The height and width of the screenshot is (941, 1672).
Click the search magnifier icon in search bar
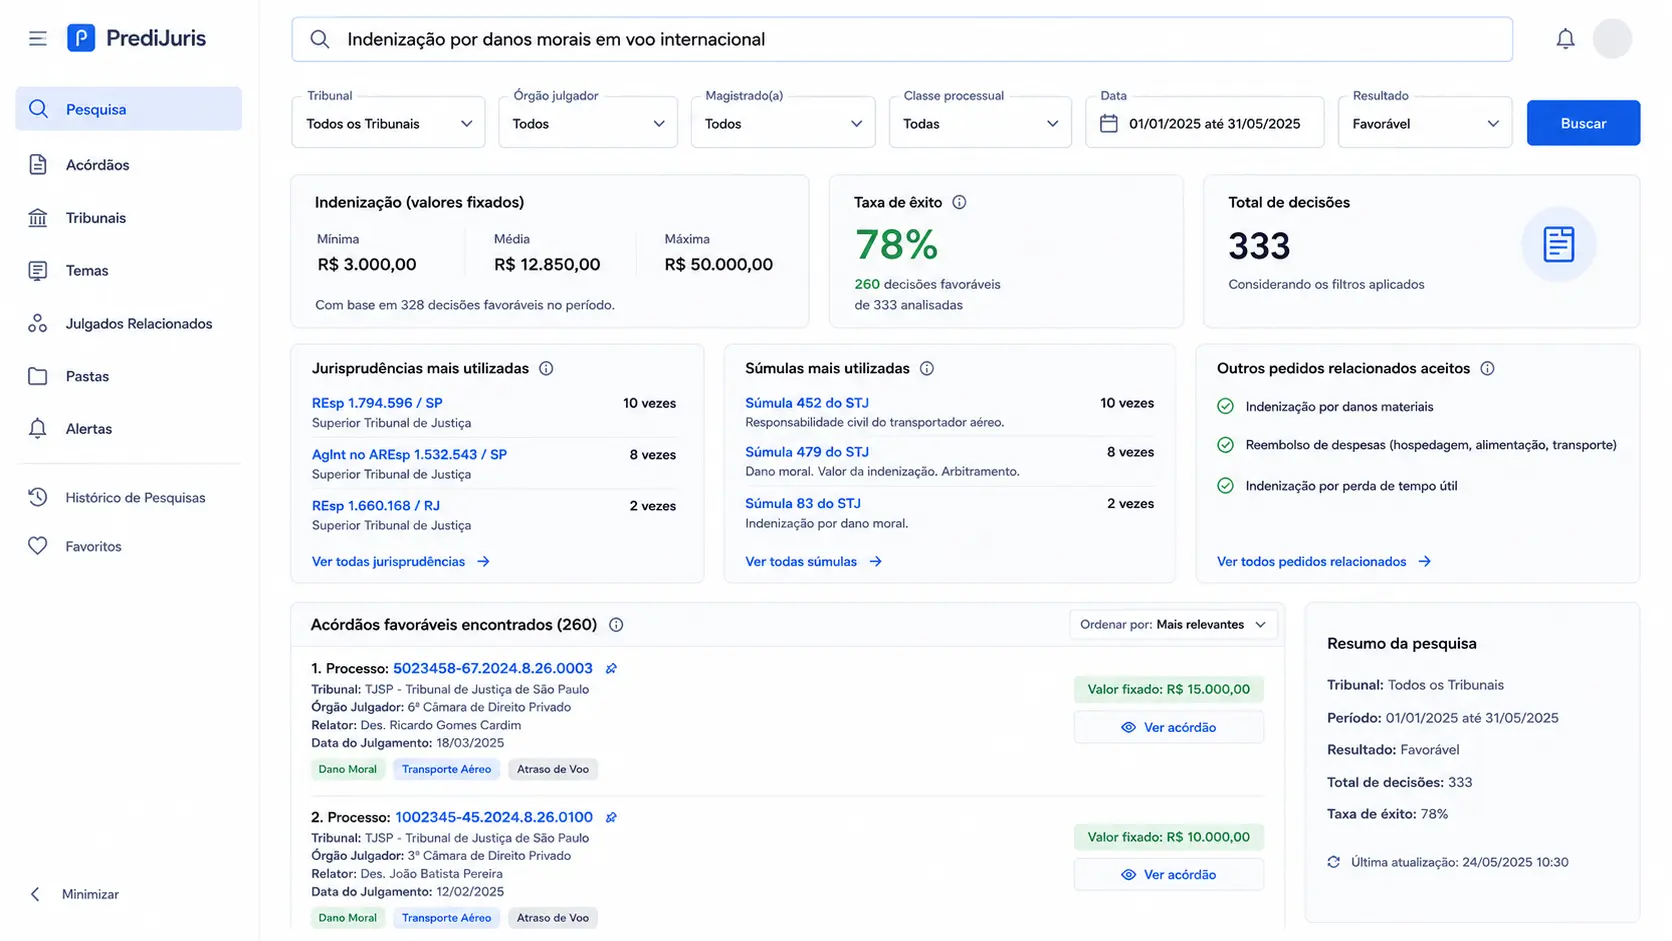320,39
